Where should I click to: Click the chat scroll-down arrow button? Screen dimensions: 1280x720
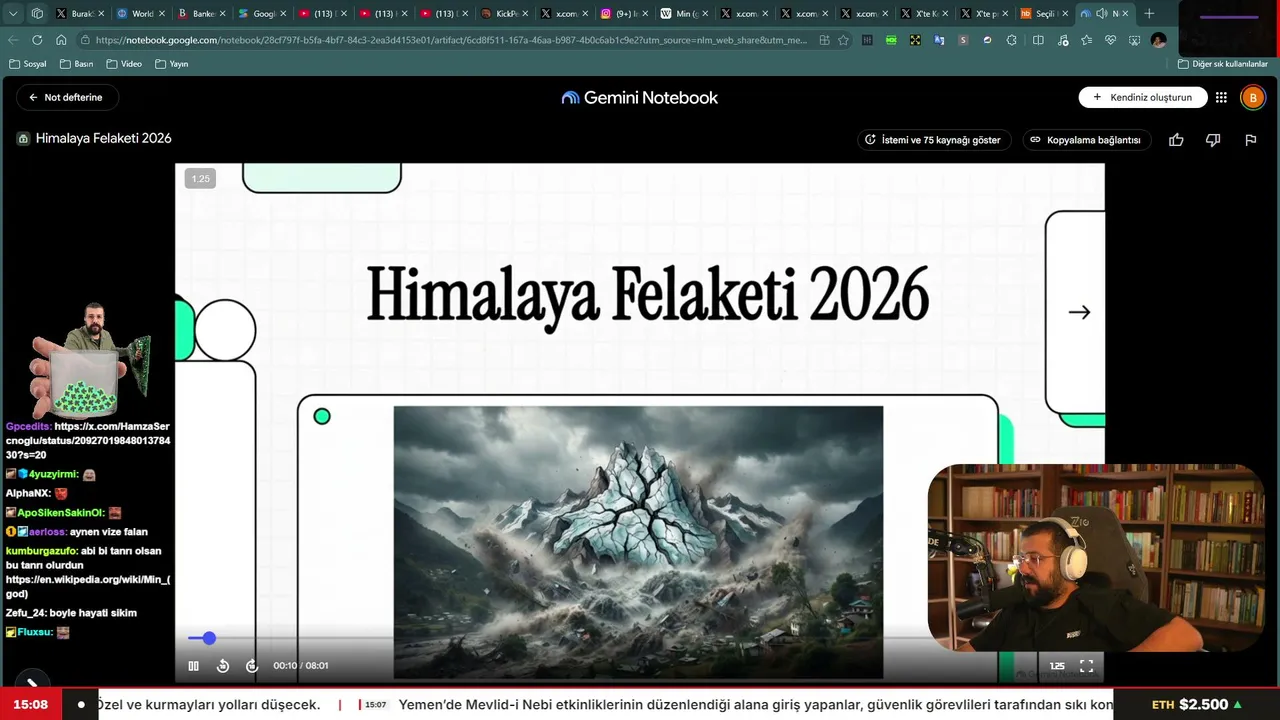point(32,684)
